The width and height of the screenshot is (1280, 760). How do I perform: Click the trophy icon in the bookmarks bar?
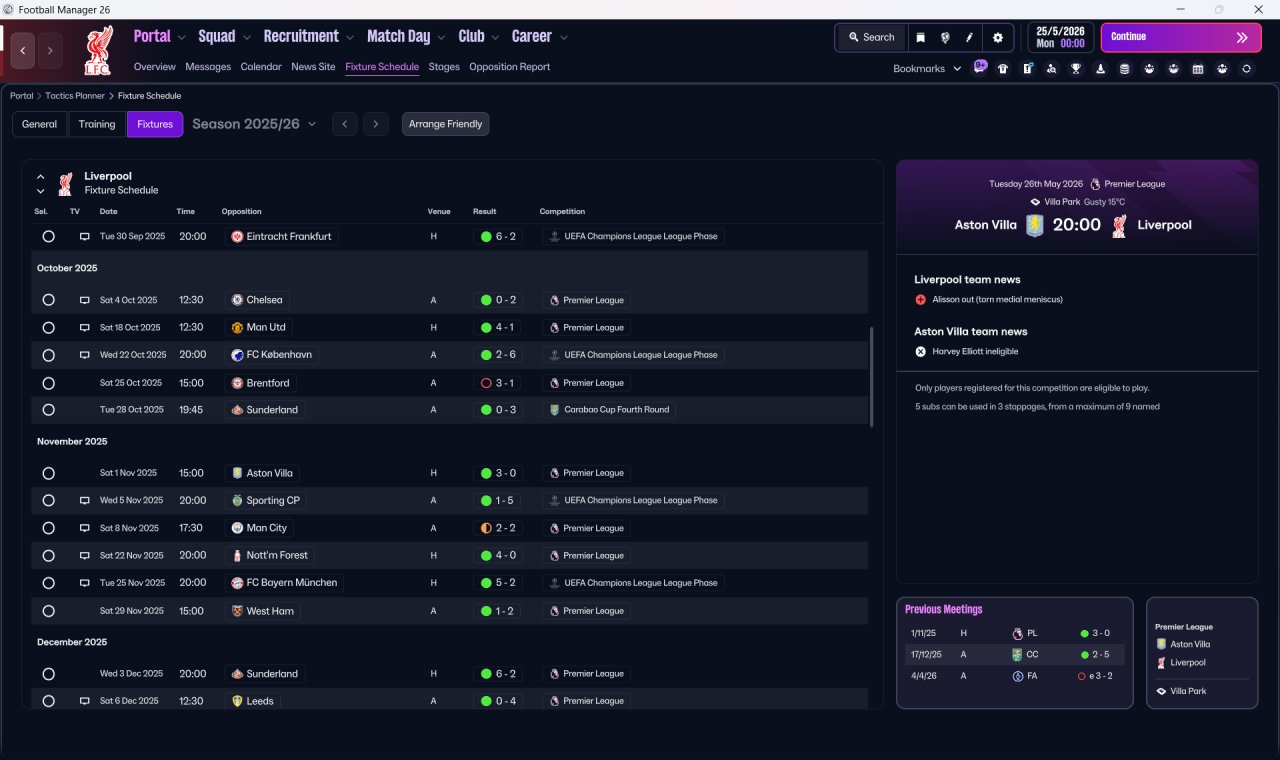[1076, 69]
